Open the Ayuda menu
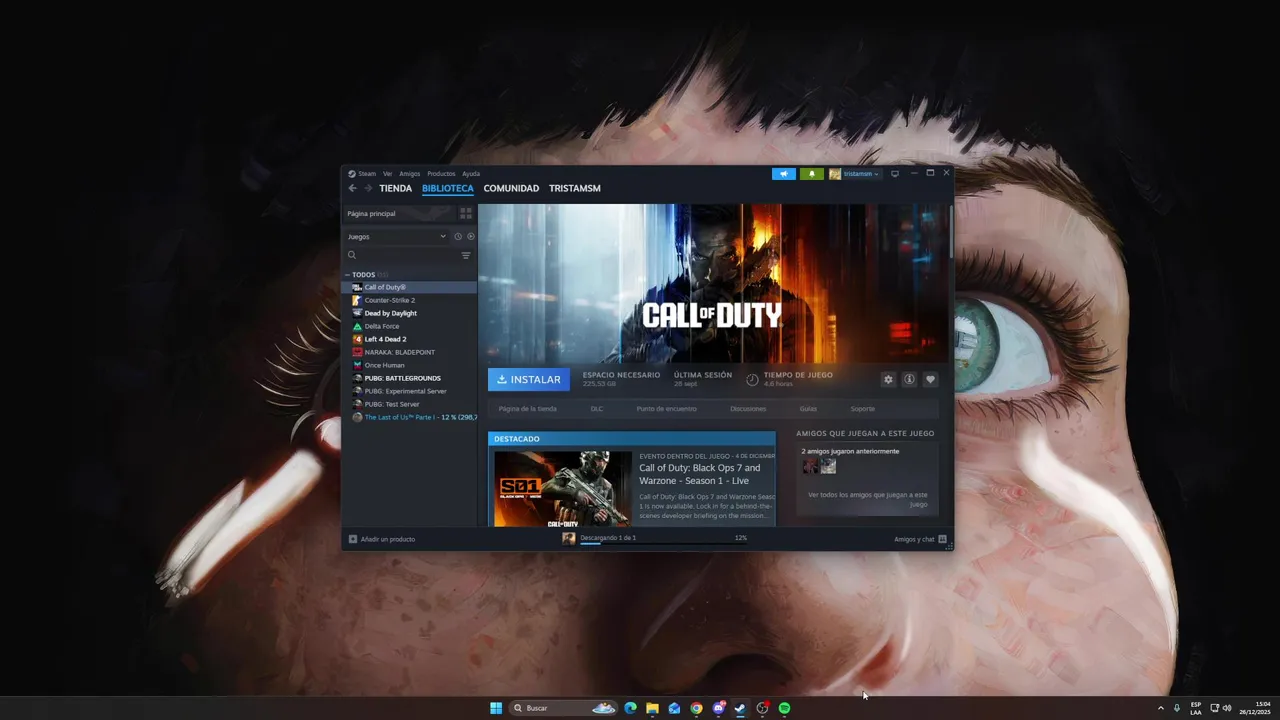The width and height of the screenshot is (1280, 720). pyautogui.click(x=471, y=174)
